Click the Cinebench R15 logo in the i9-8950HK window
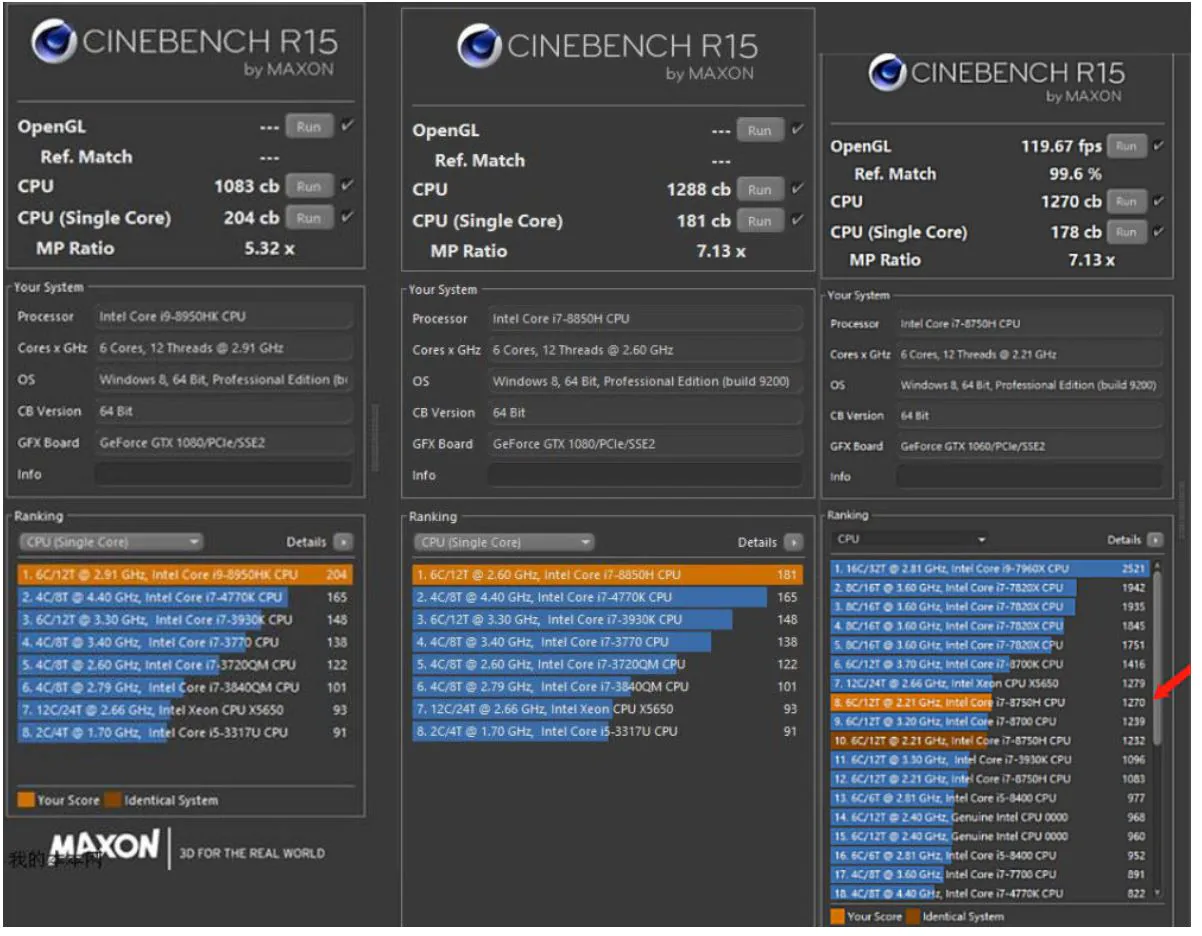Image resolution: width=1202 pixels, height=936 pixels. [x=55, y=43]
